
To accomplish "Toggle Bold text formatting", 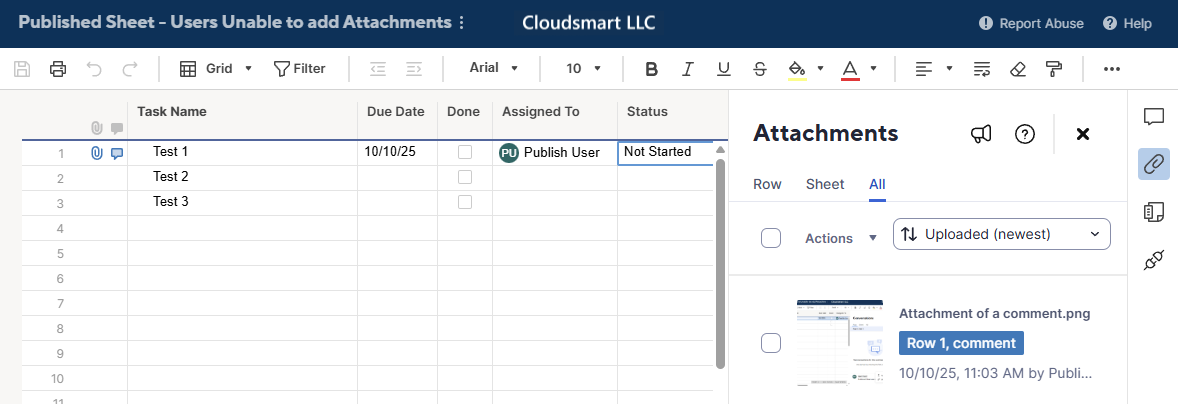I will [652, 69].
